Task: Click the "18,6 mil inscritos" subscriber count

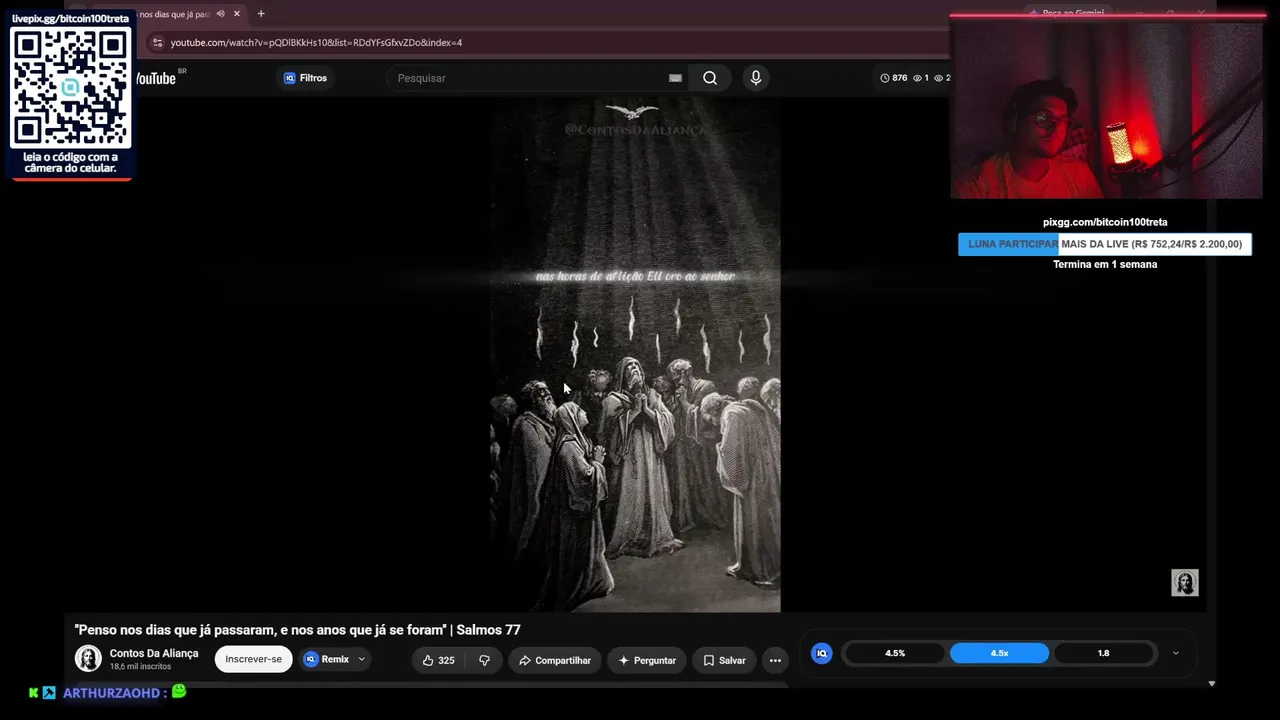Action: click(x=140, y=667)
